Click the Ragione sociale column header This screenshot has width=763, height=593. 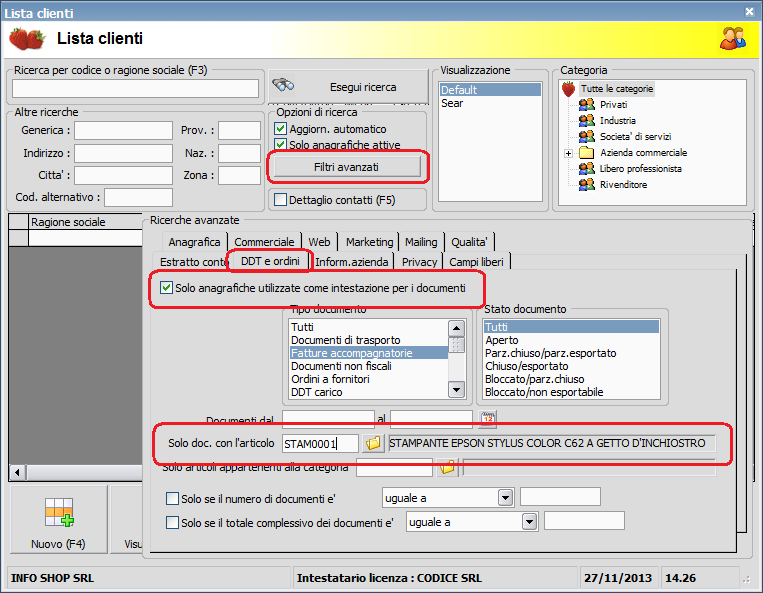tap(85, 222)
